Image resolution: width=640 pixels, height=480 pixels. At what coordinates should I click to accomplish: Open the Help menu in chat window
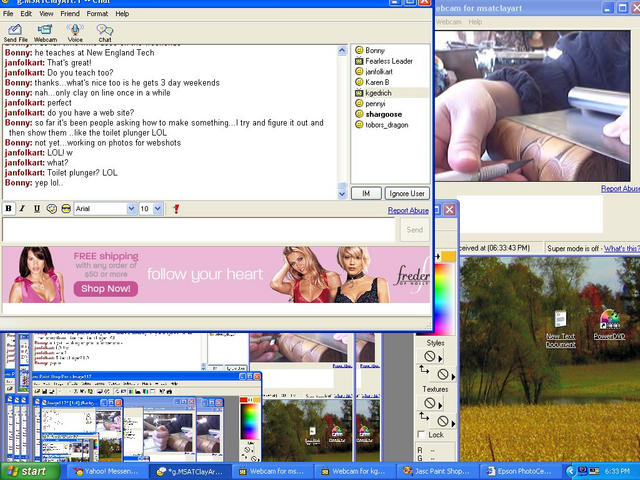pyautogui.click(x=122, y=13)
